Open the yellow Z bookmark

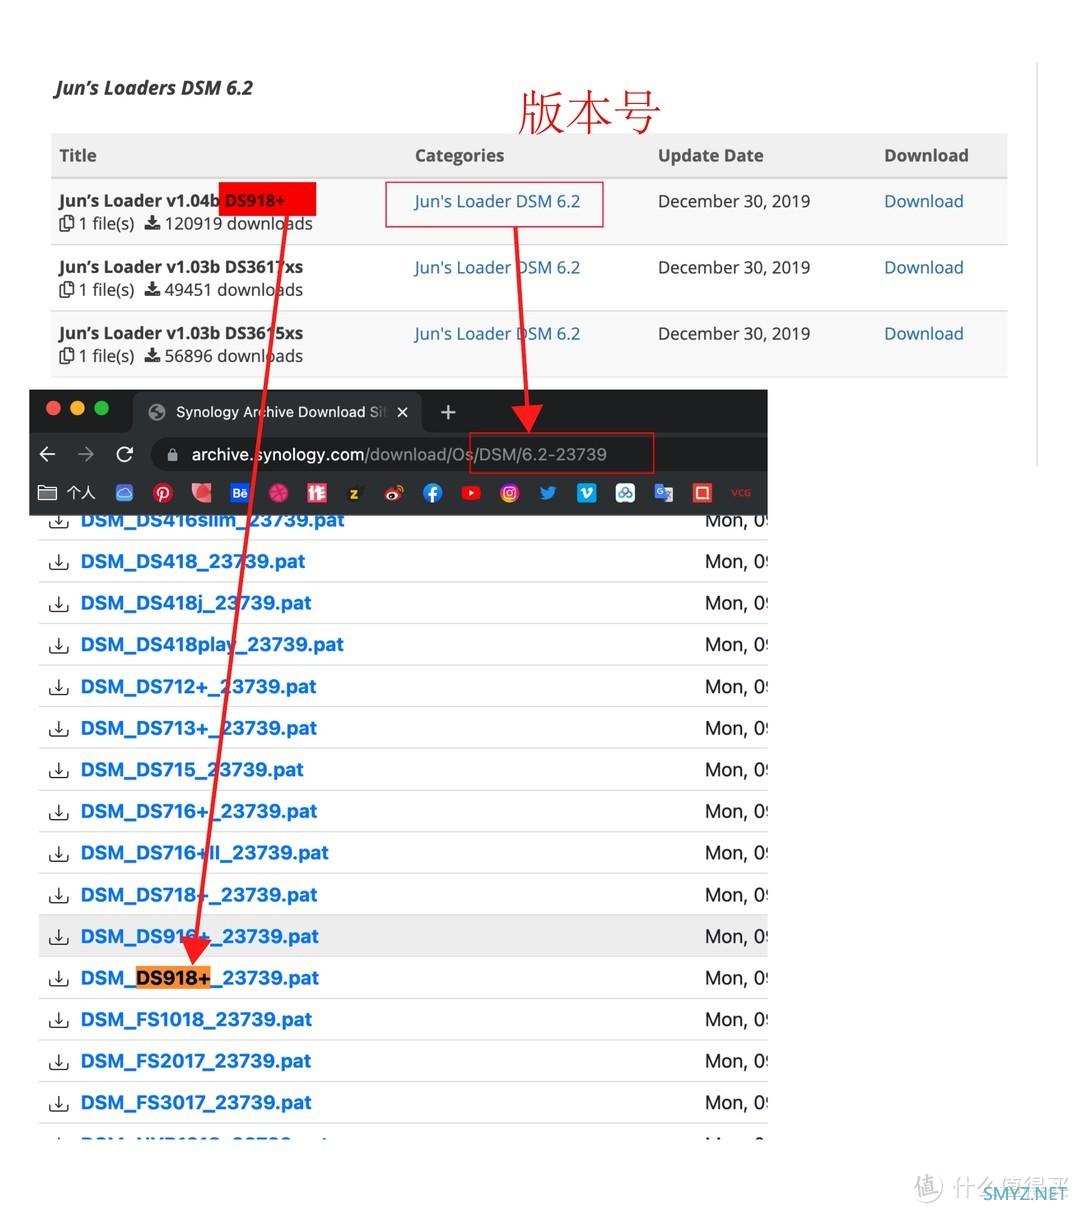(354, 493)
